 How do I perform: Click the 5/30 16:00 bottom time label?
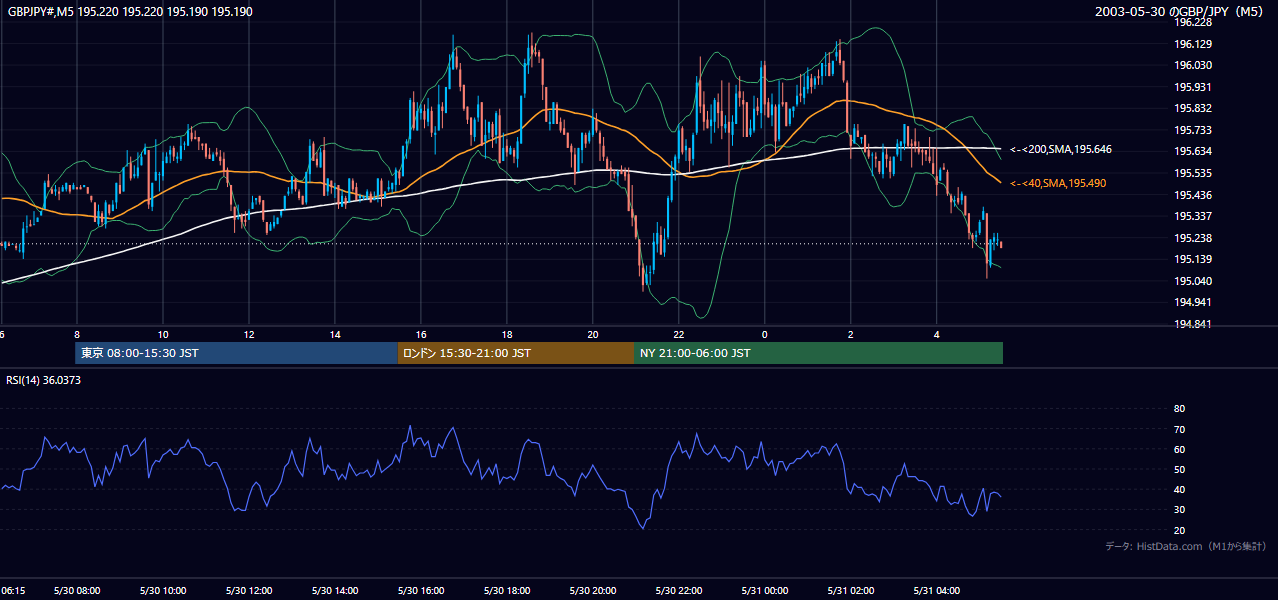(421, 591)
